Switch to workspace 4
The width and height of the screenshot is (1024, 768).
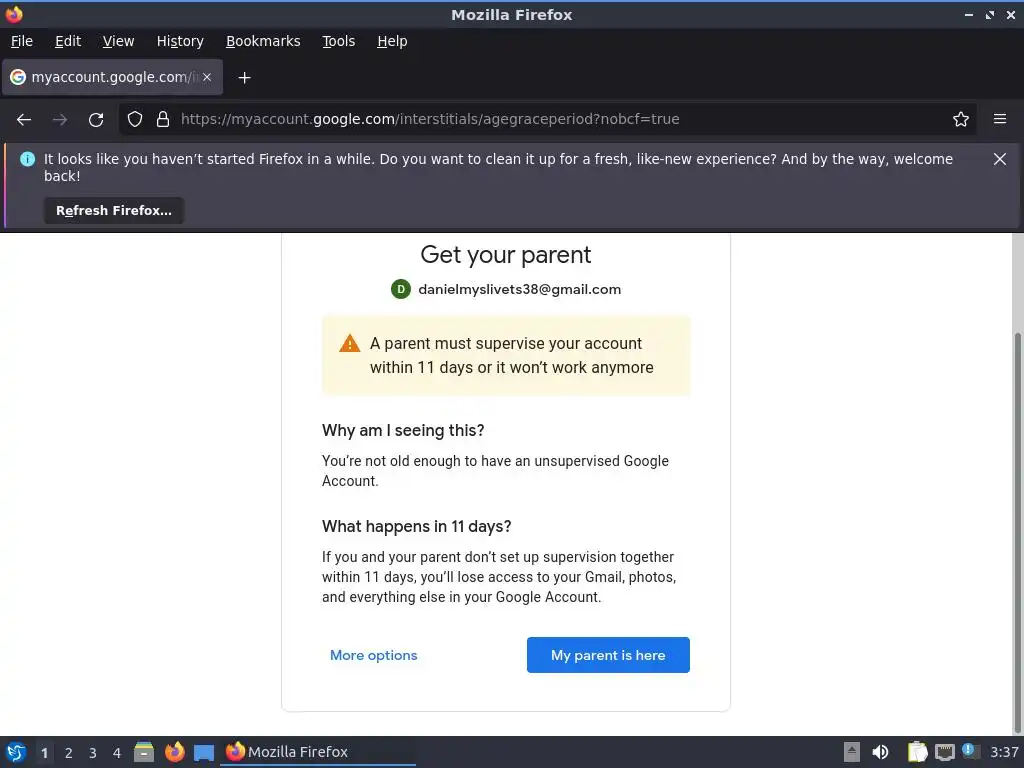[117, 753]
